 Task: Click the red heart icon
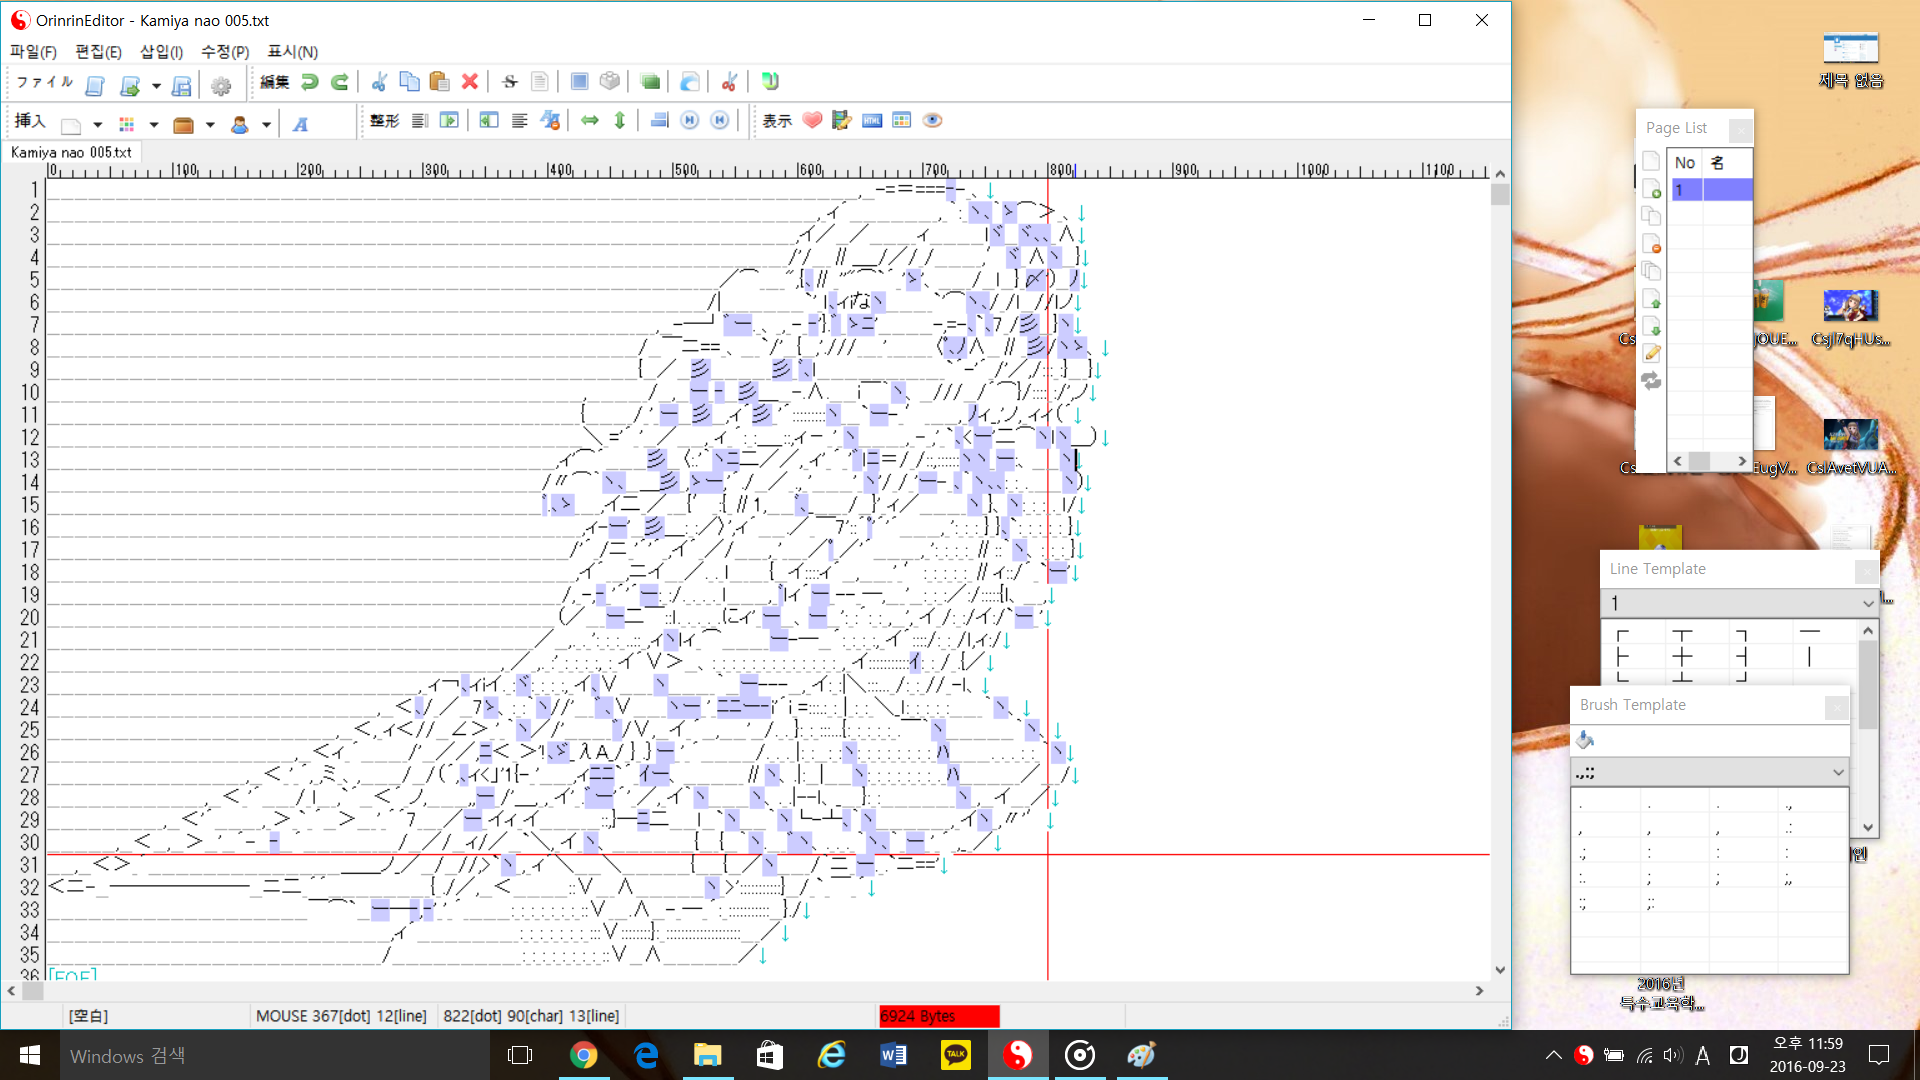812,121
